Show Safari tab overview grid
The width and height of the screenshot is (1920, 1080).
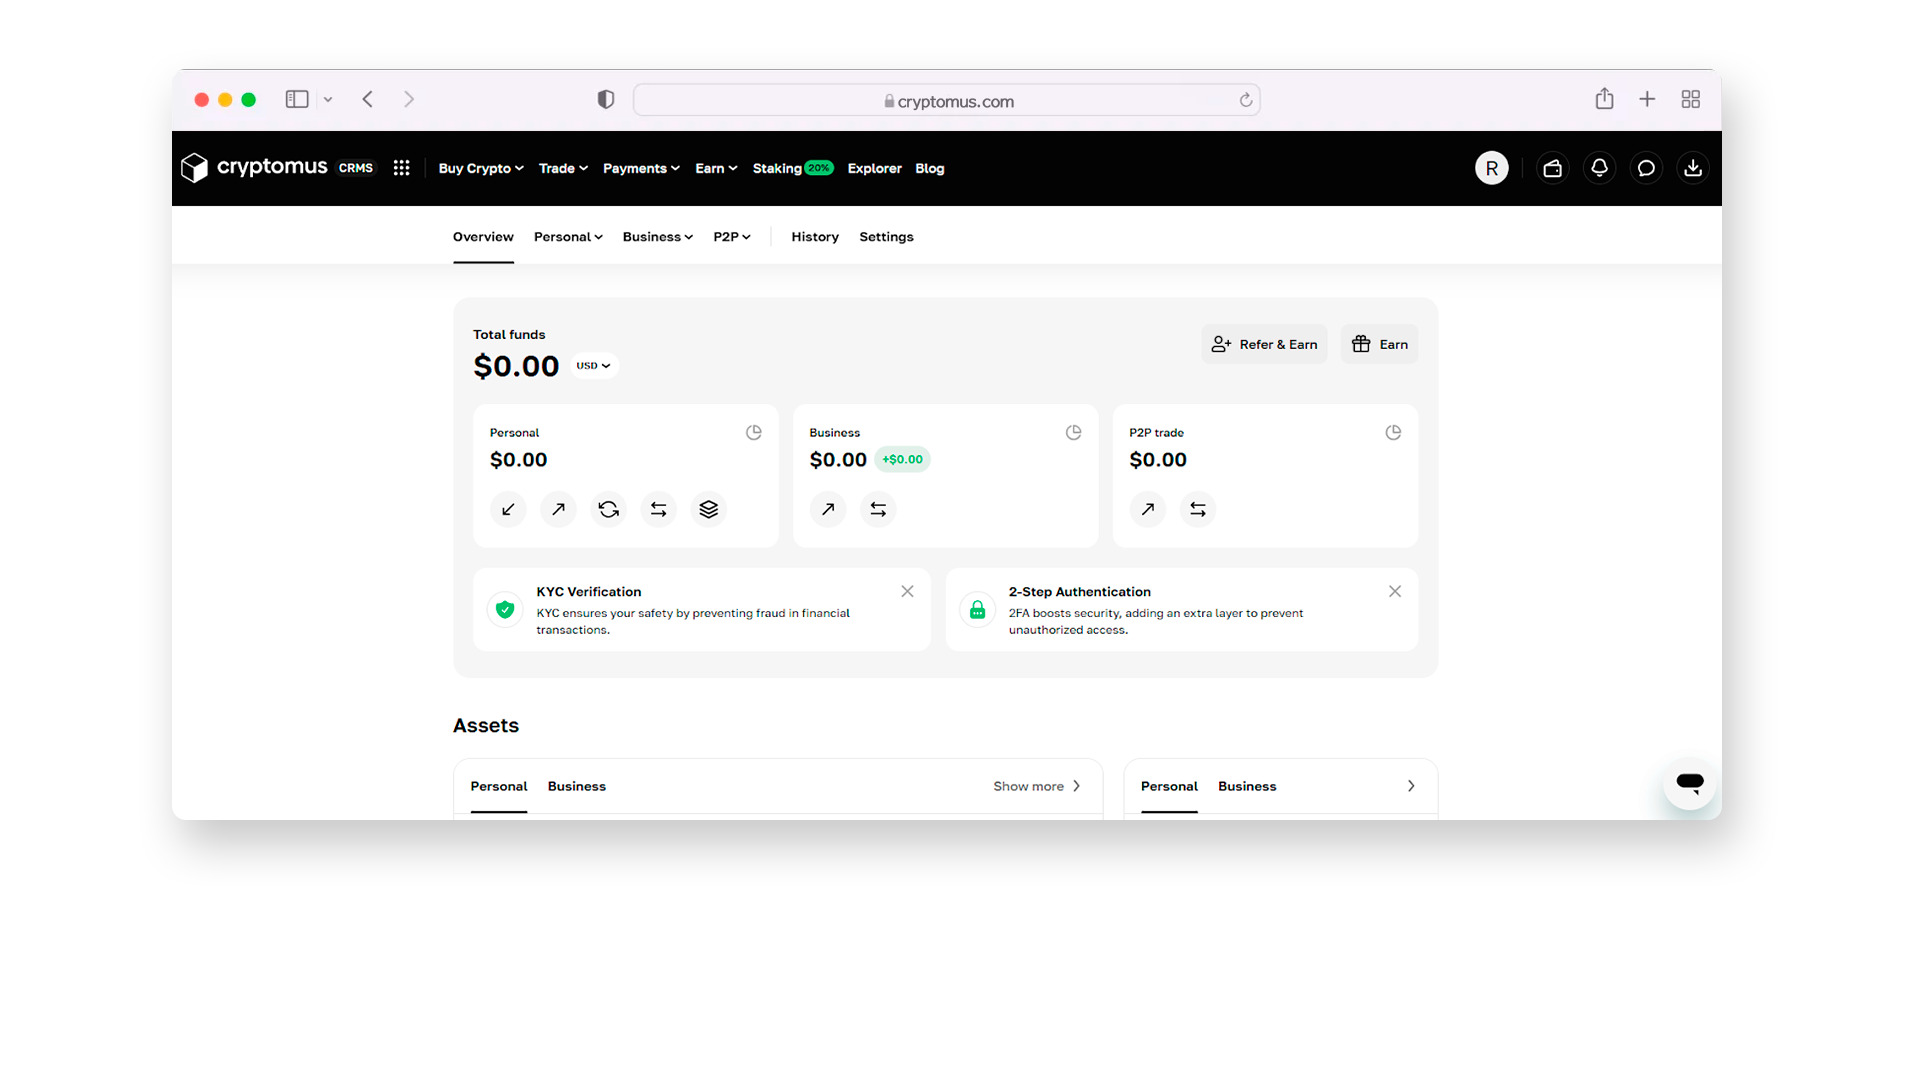pyautogui.click(x=1690, y=99)
